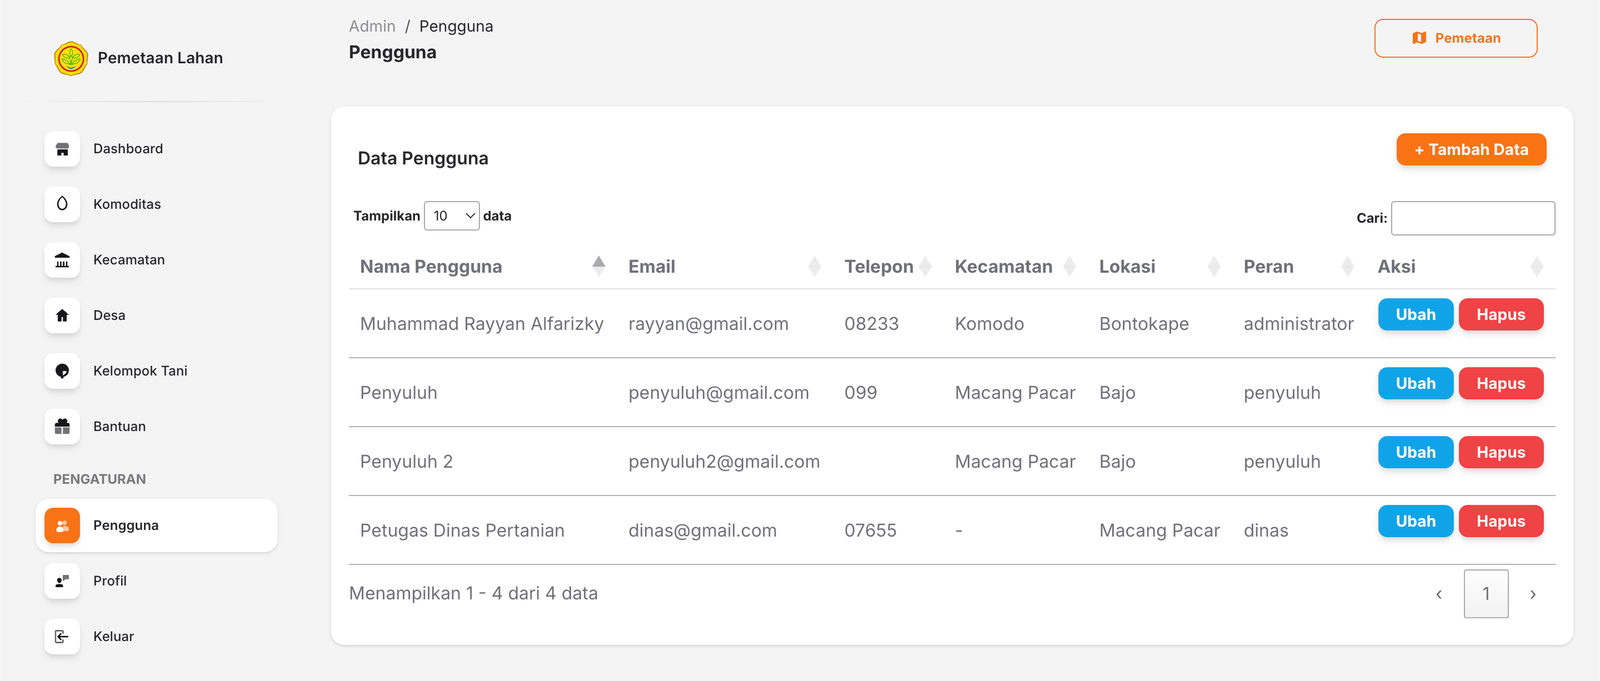Click page number 1 in pagination
Screen dimensions: 1600x681
click(x=1486, y=594)
